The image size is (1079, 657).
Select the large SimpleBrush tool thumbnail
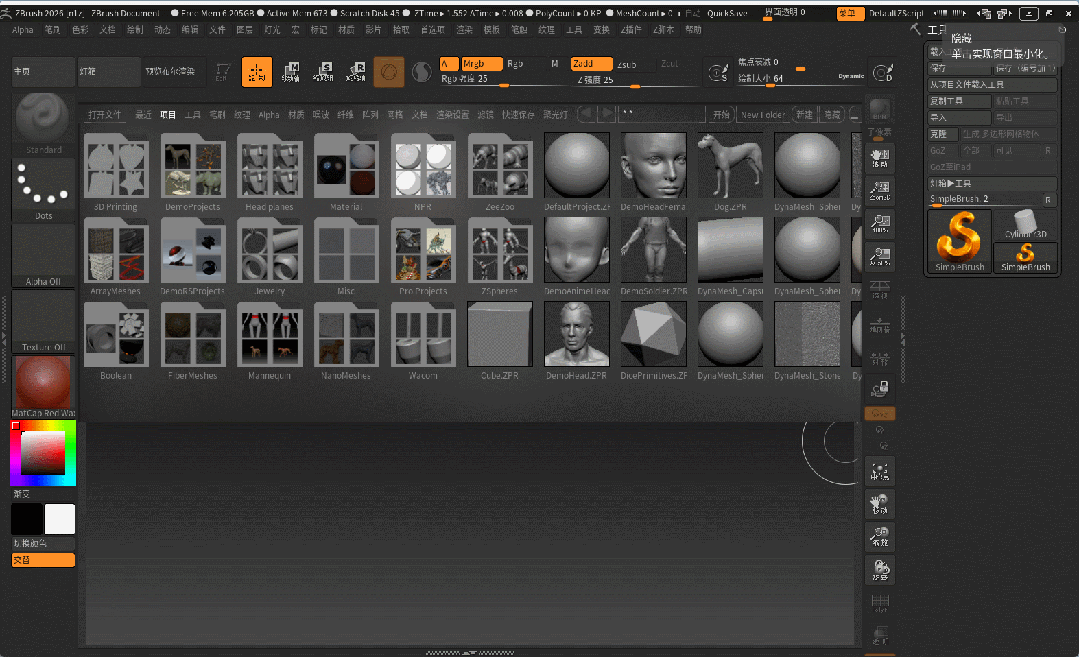point(959,241)
